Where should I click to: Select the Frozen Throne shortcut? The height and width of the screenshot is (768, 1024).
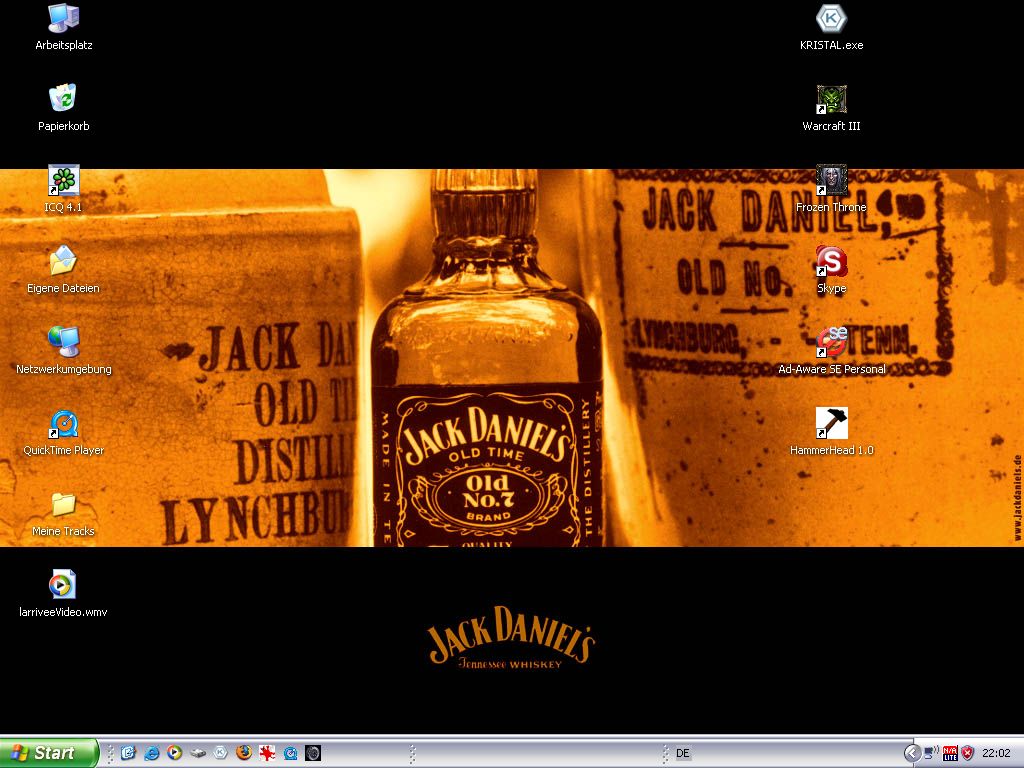coord(831,189)
